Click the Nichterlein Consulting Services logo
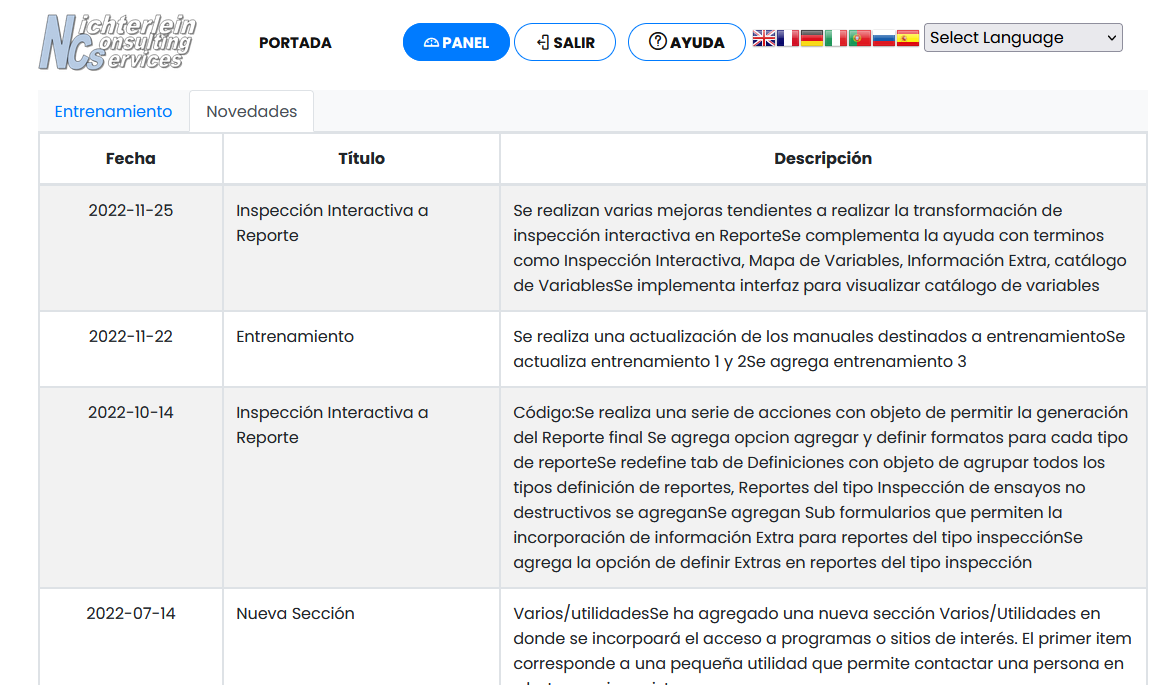Image resolution: width=1167 pixels, height=685 pixels. click(x=117, y=42)
